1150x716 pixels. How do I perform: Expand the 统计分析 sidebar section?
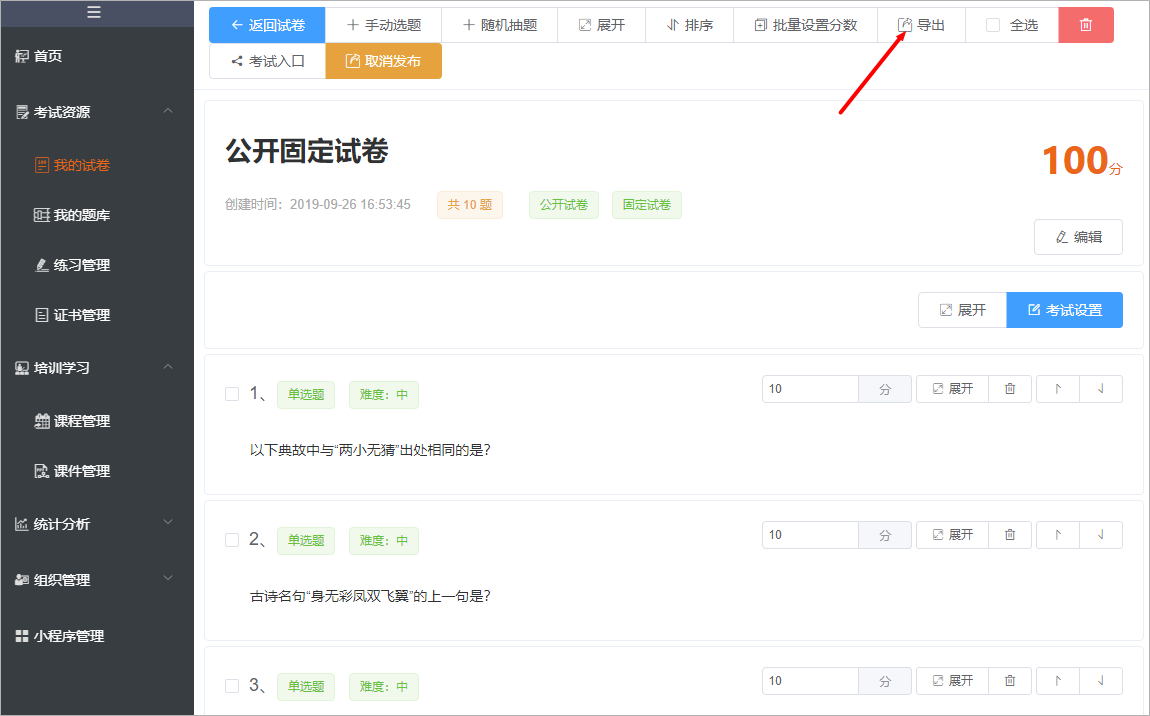pos(168,522)
